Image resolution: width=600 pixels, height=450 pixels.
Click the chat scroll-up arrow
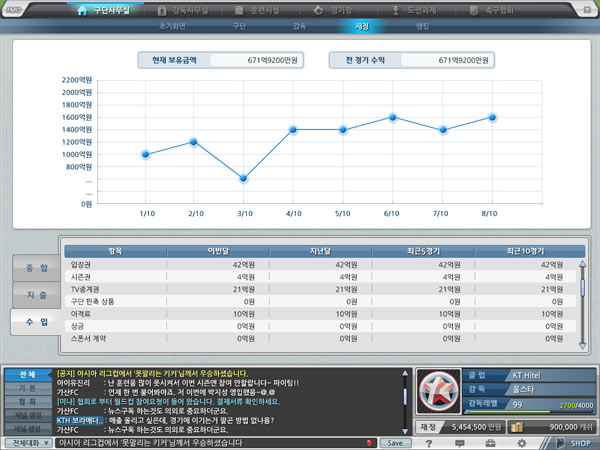coord(405,373)
